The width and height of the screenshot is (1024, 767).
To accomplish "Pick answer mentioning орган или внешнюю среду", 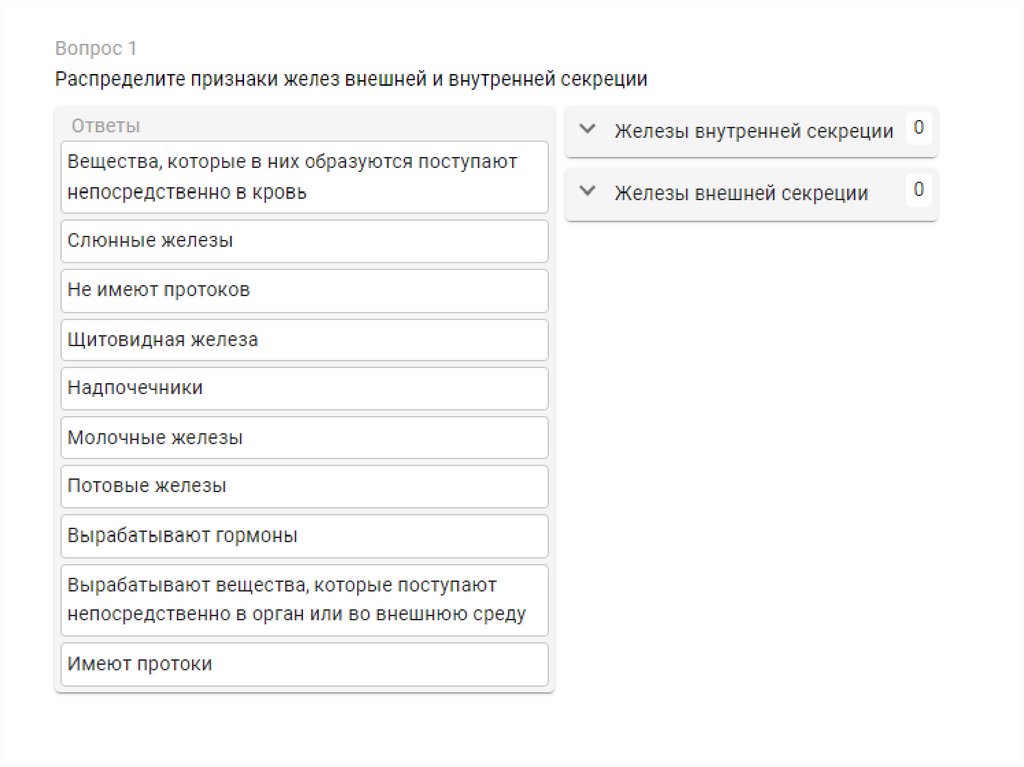I will (x=304, y=600).
